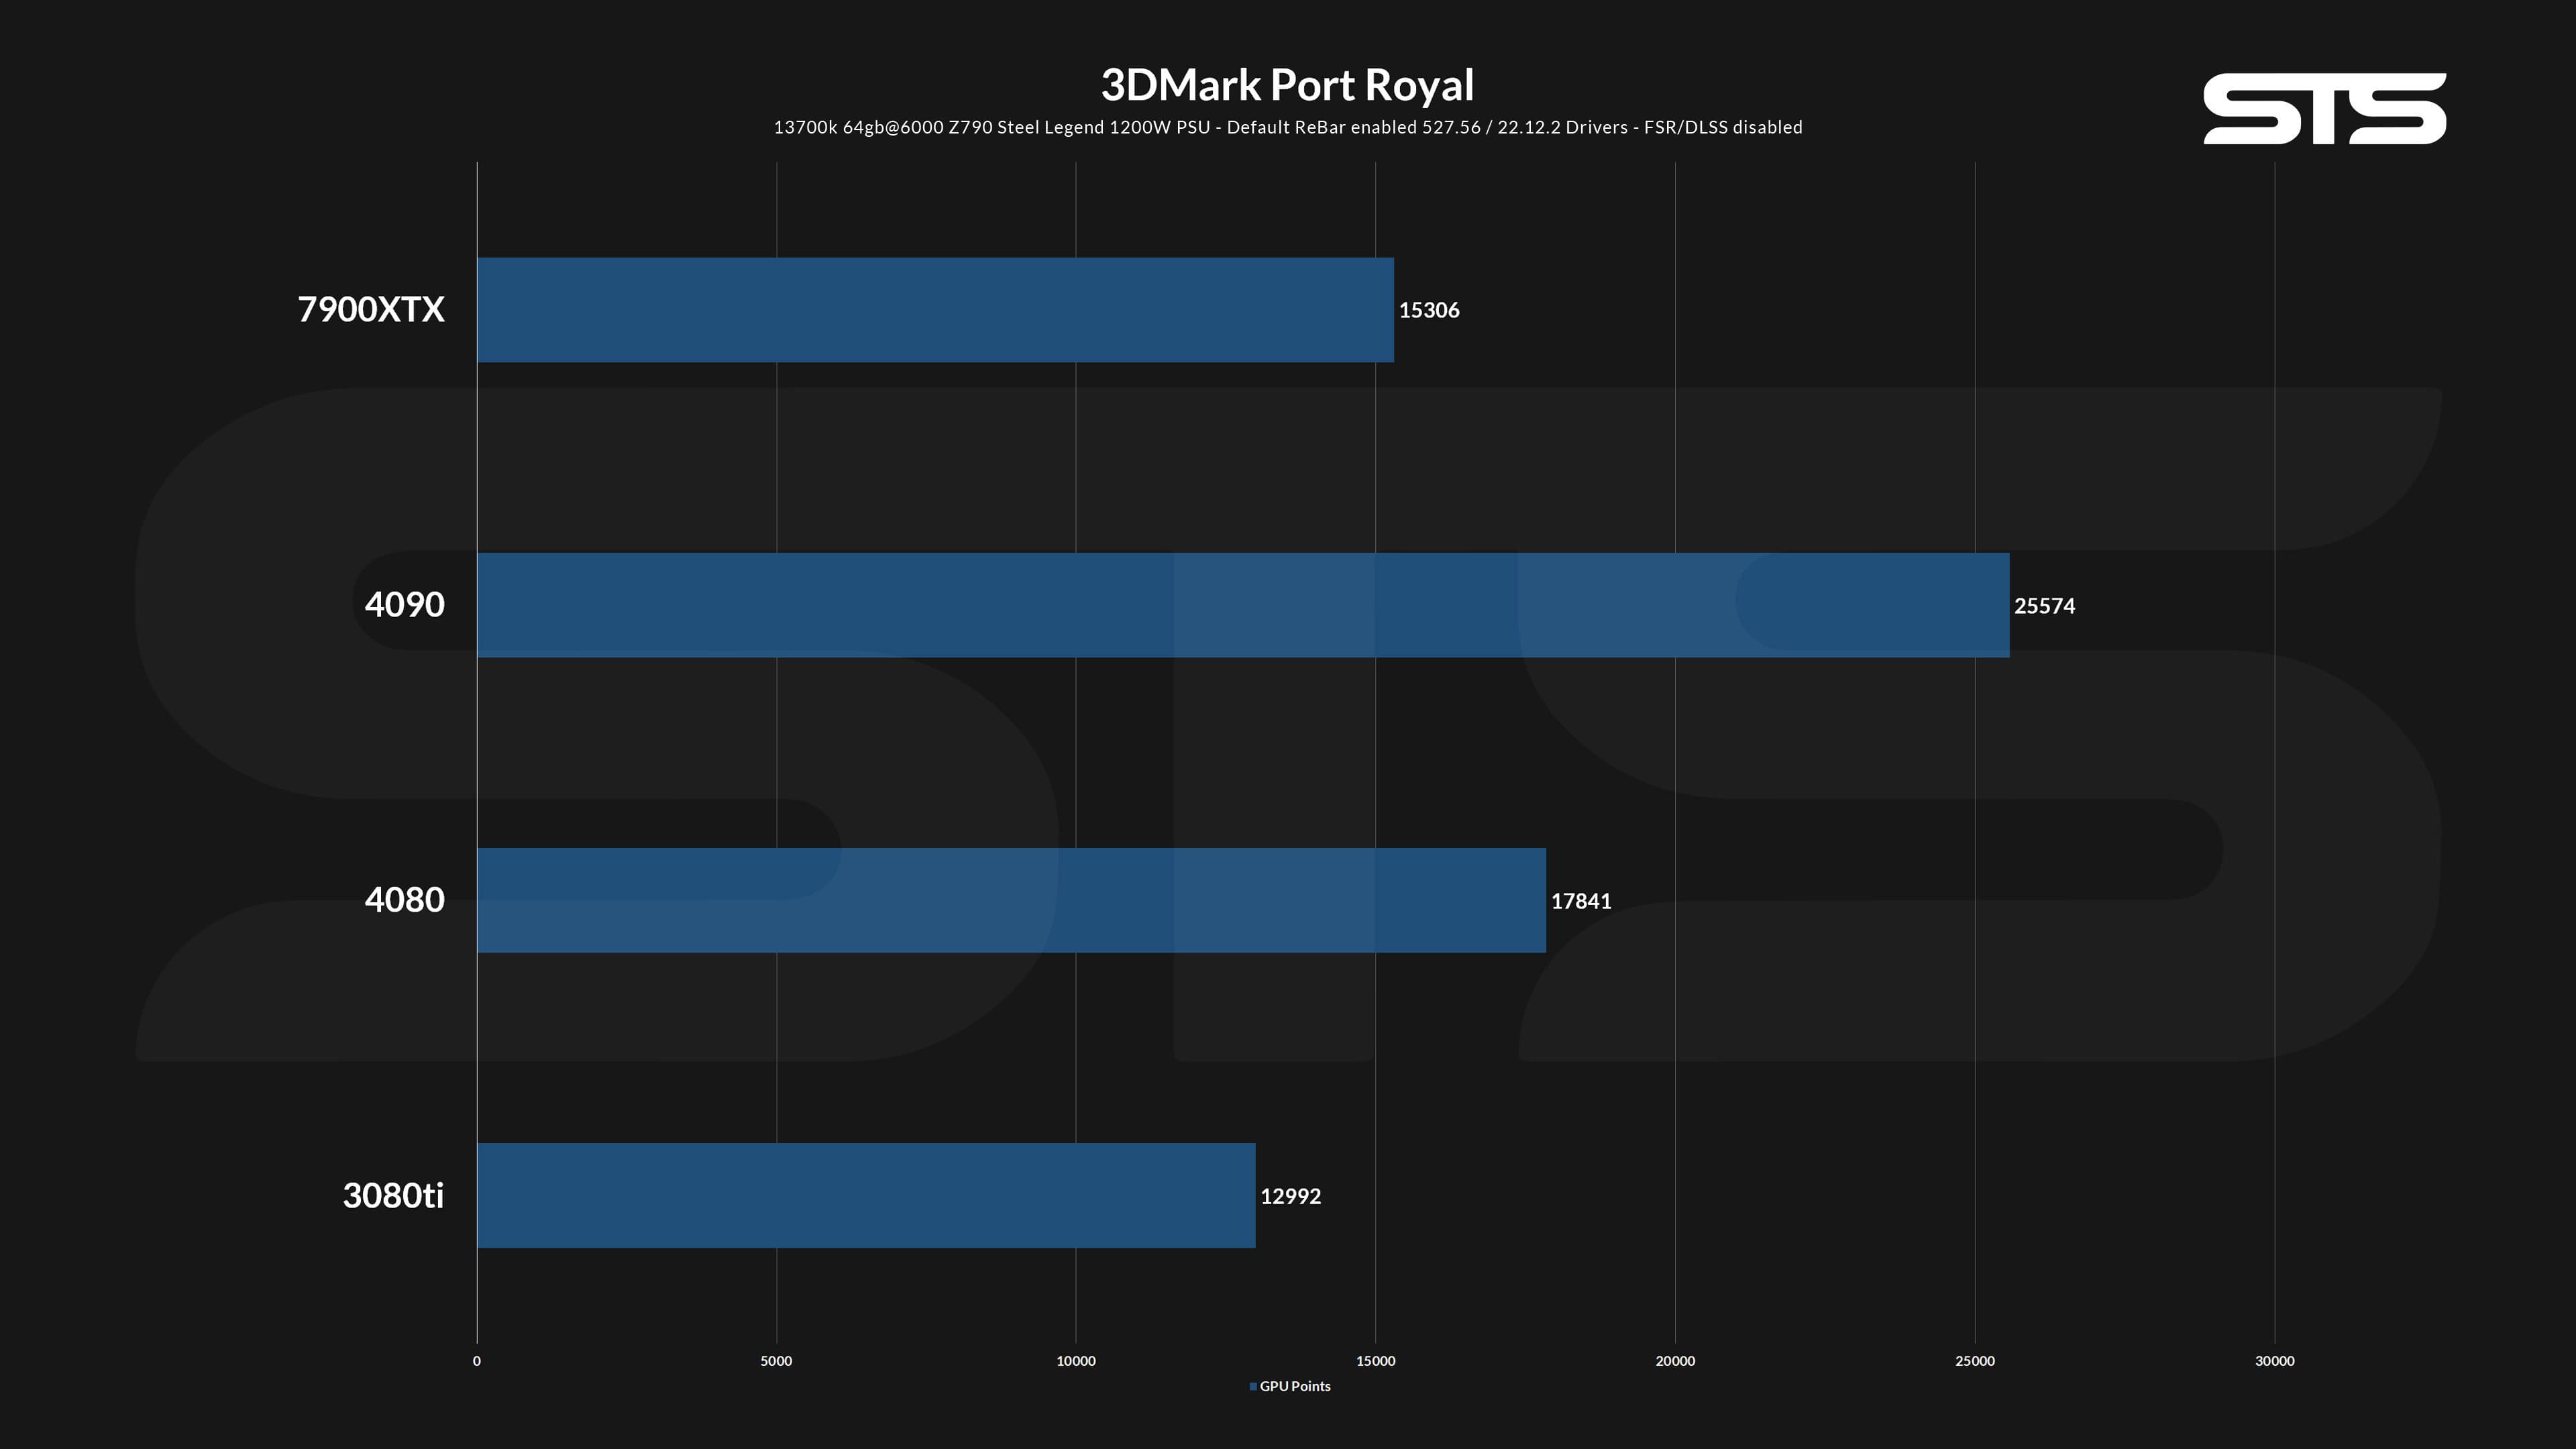2576x1449 pixels.
Task: Click the 5000 axis tick label
Action: click(x=776, y=1361)
